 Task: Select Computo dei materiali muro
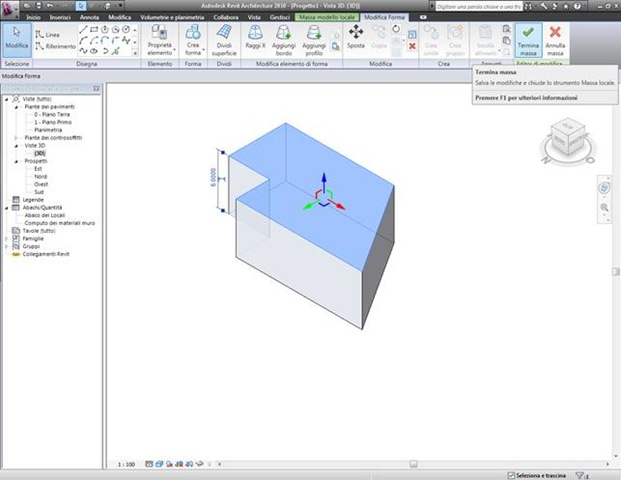[60, 223]
